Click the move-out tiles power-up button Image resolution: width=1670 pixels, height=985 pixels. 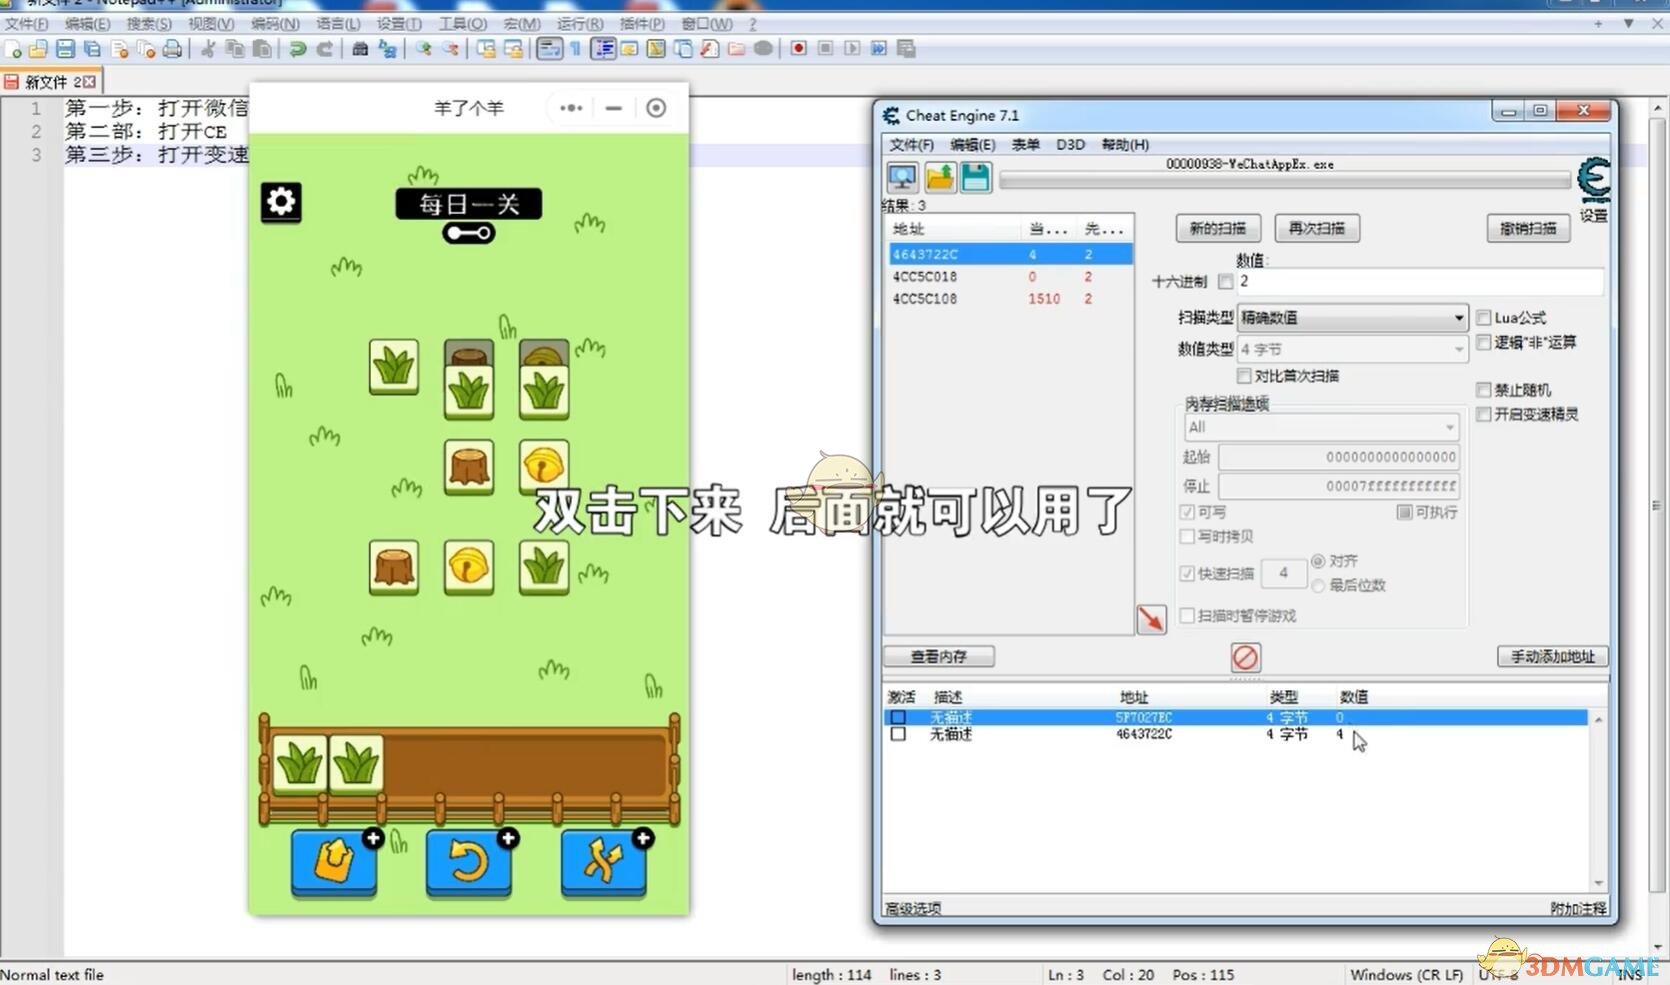coord(334,861)
